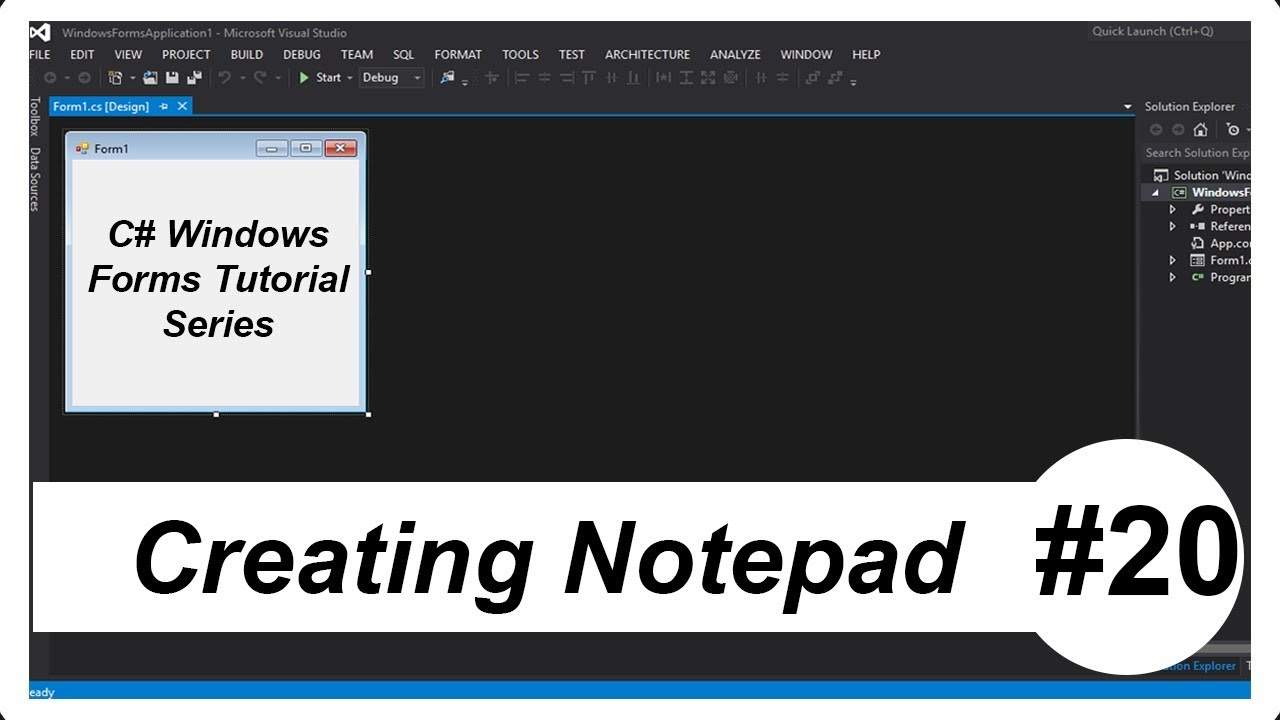The height and width of the screenshot is (720, 1280).
Task: Open the Toolbox side panel tab
Action: point(34,117)
